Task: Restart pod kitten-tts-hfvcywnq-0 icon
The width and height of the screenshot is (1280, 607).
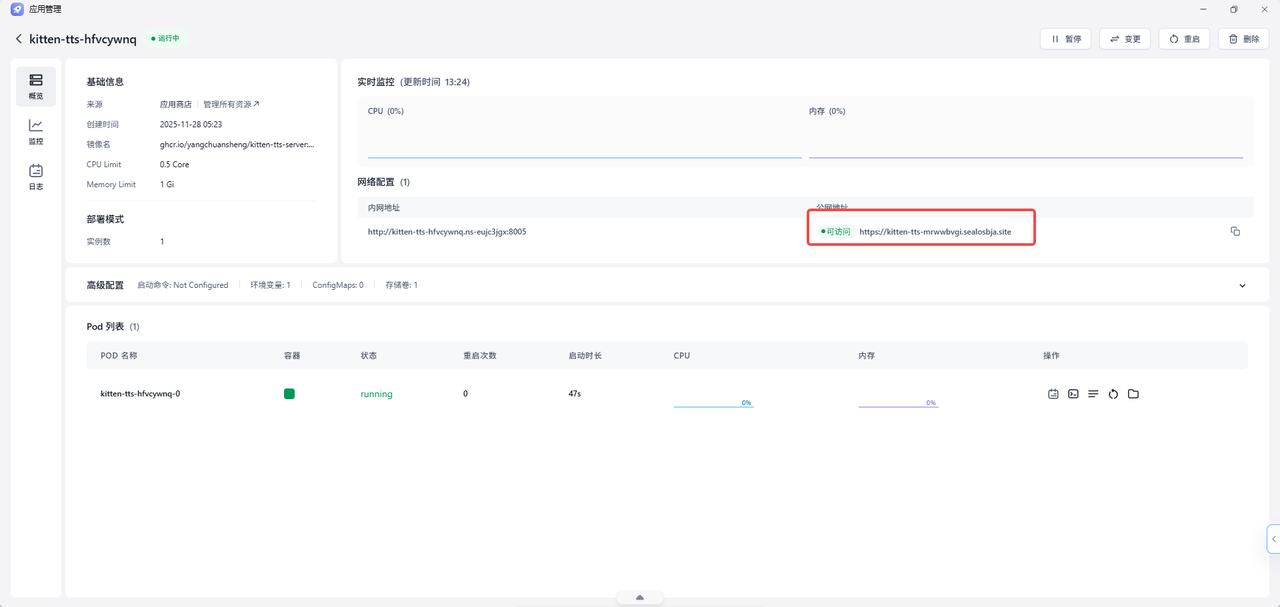Action: click(x=1113, y=394)
